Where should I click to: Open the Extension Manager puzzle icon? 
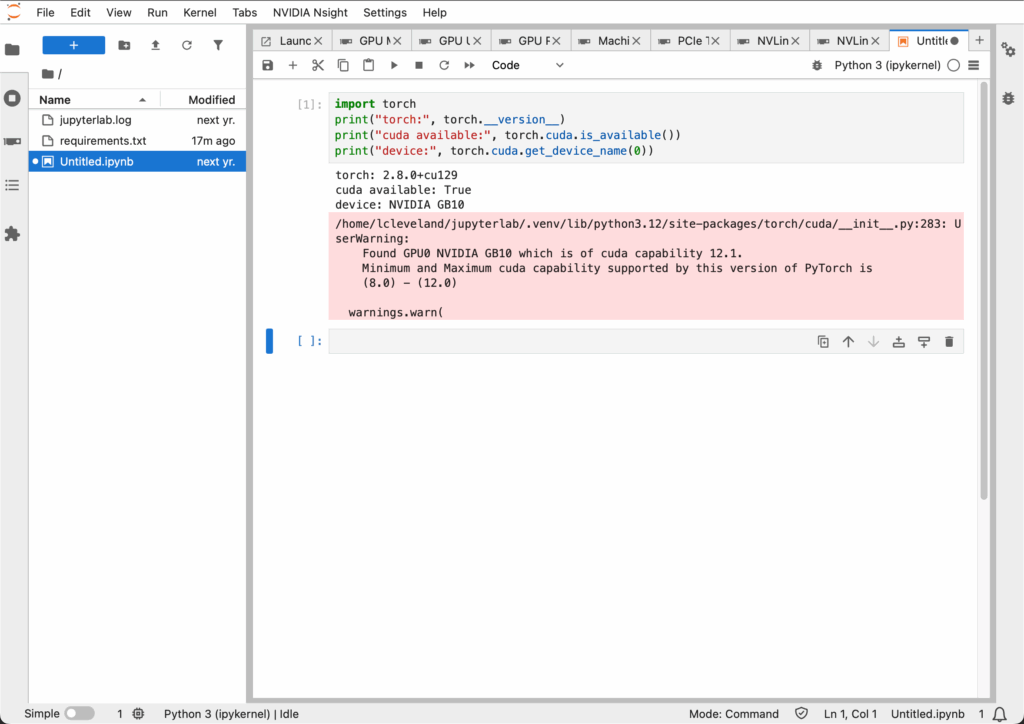coord(12,234)
